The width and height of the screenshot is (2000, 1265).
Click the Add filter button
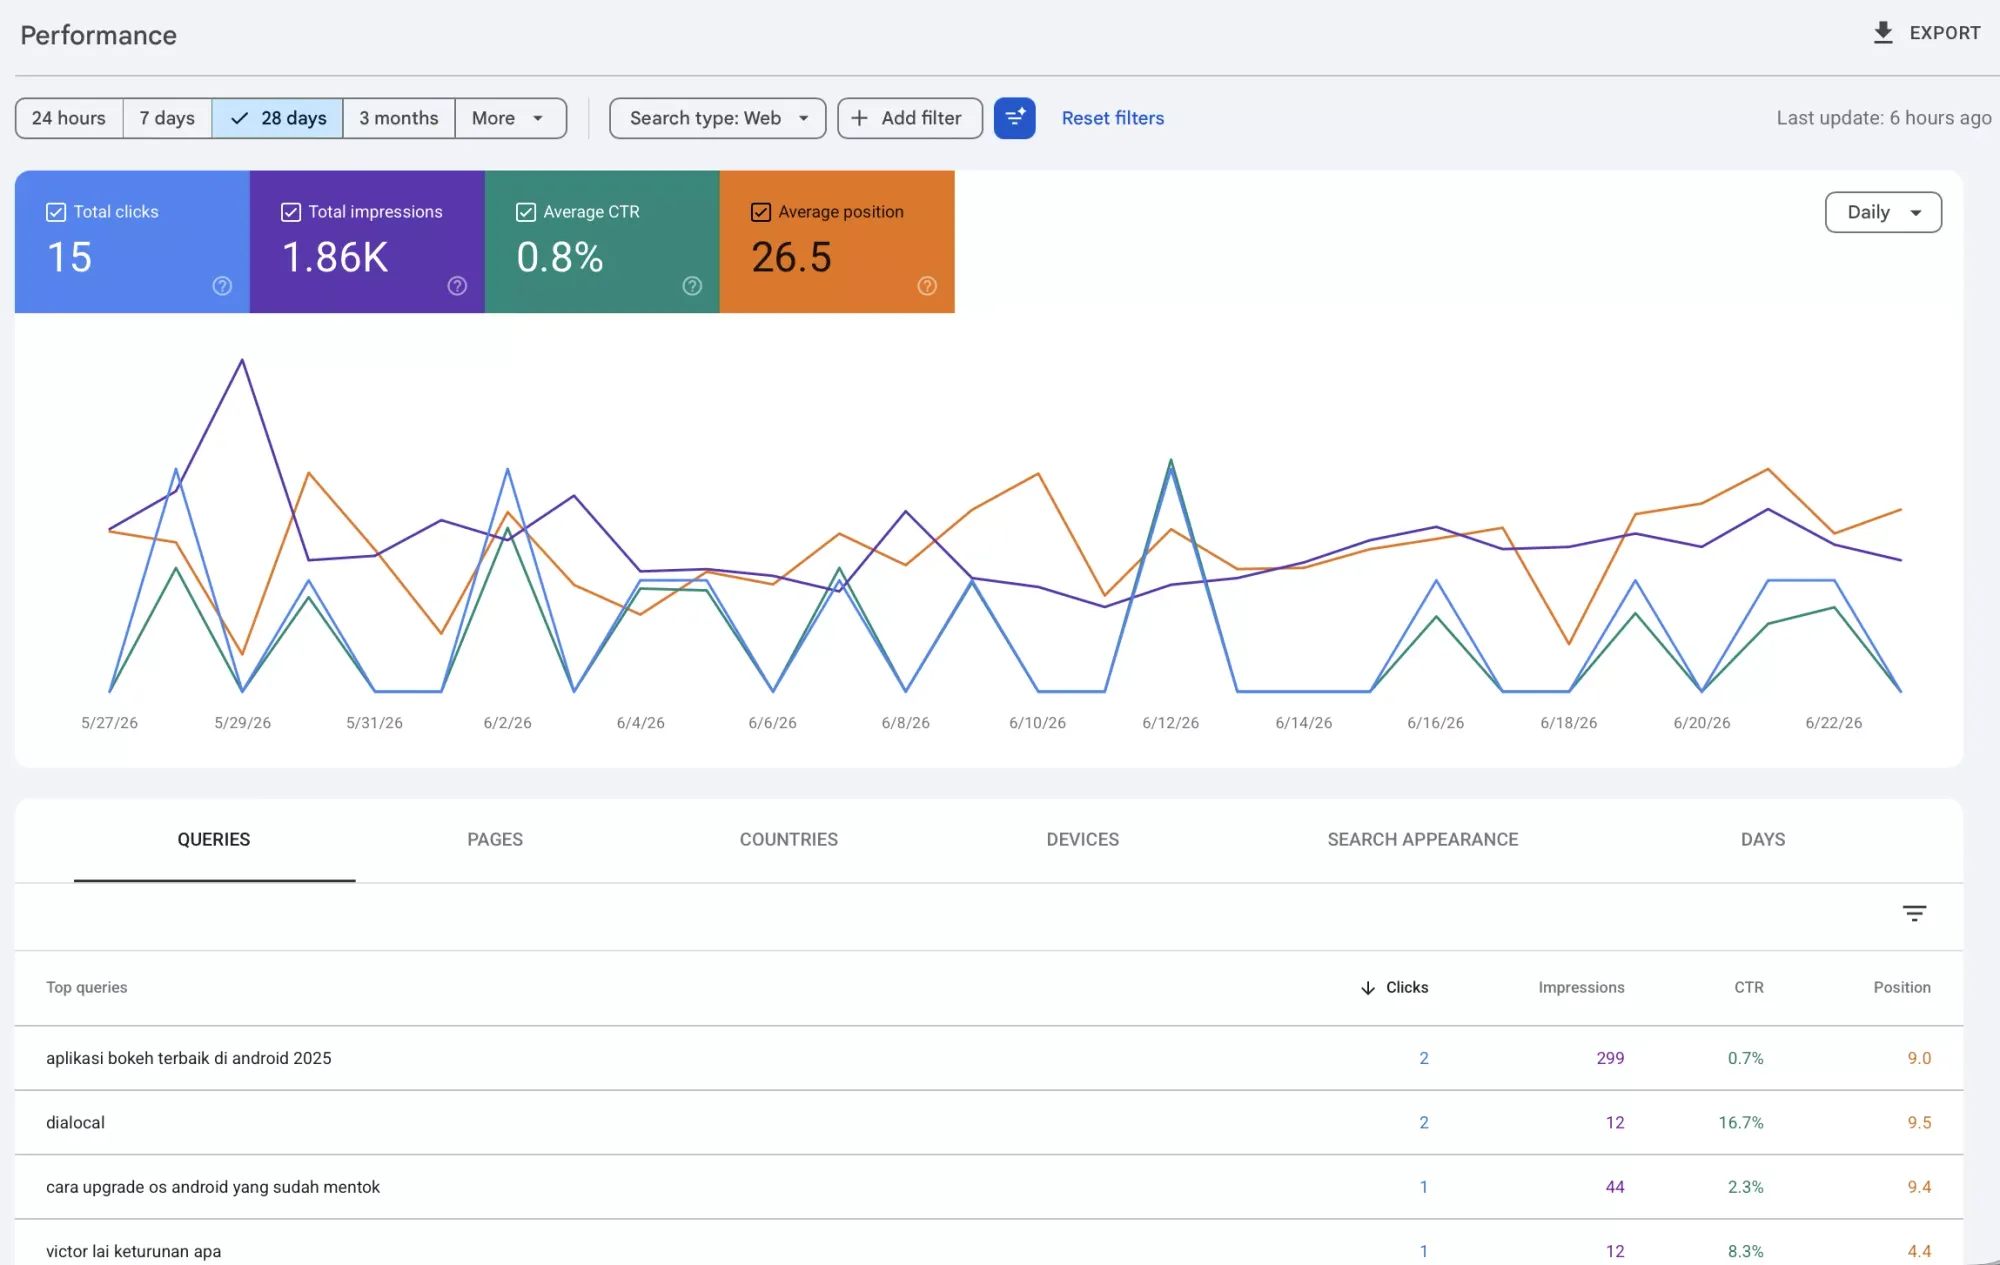click(910, 118)
